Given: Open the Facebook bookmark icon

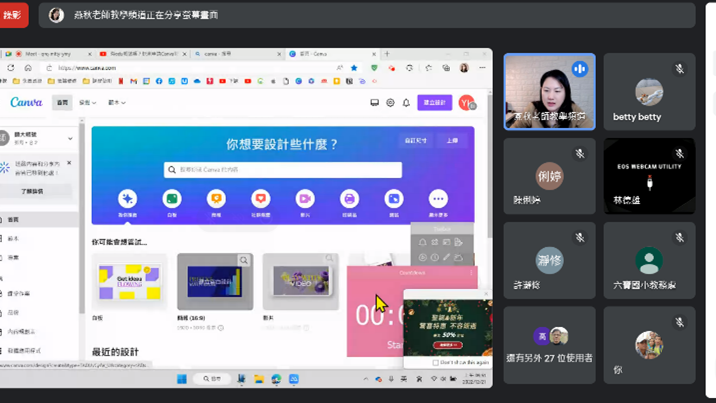Looking at the screenshot, I should click(159, 81).
